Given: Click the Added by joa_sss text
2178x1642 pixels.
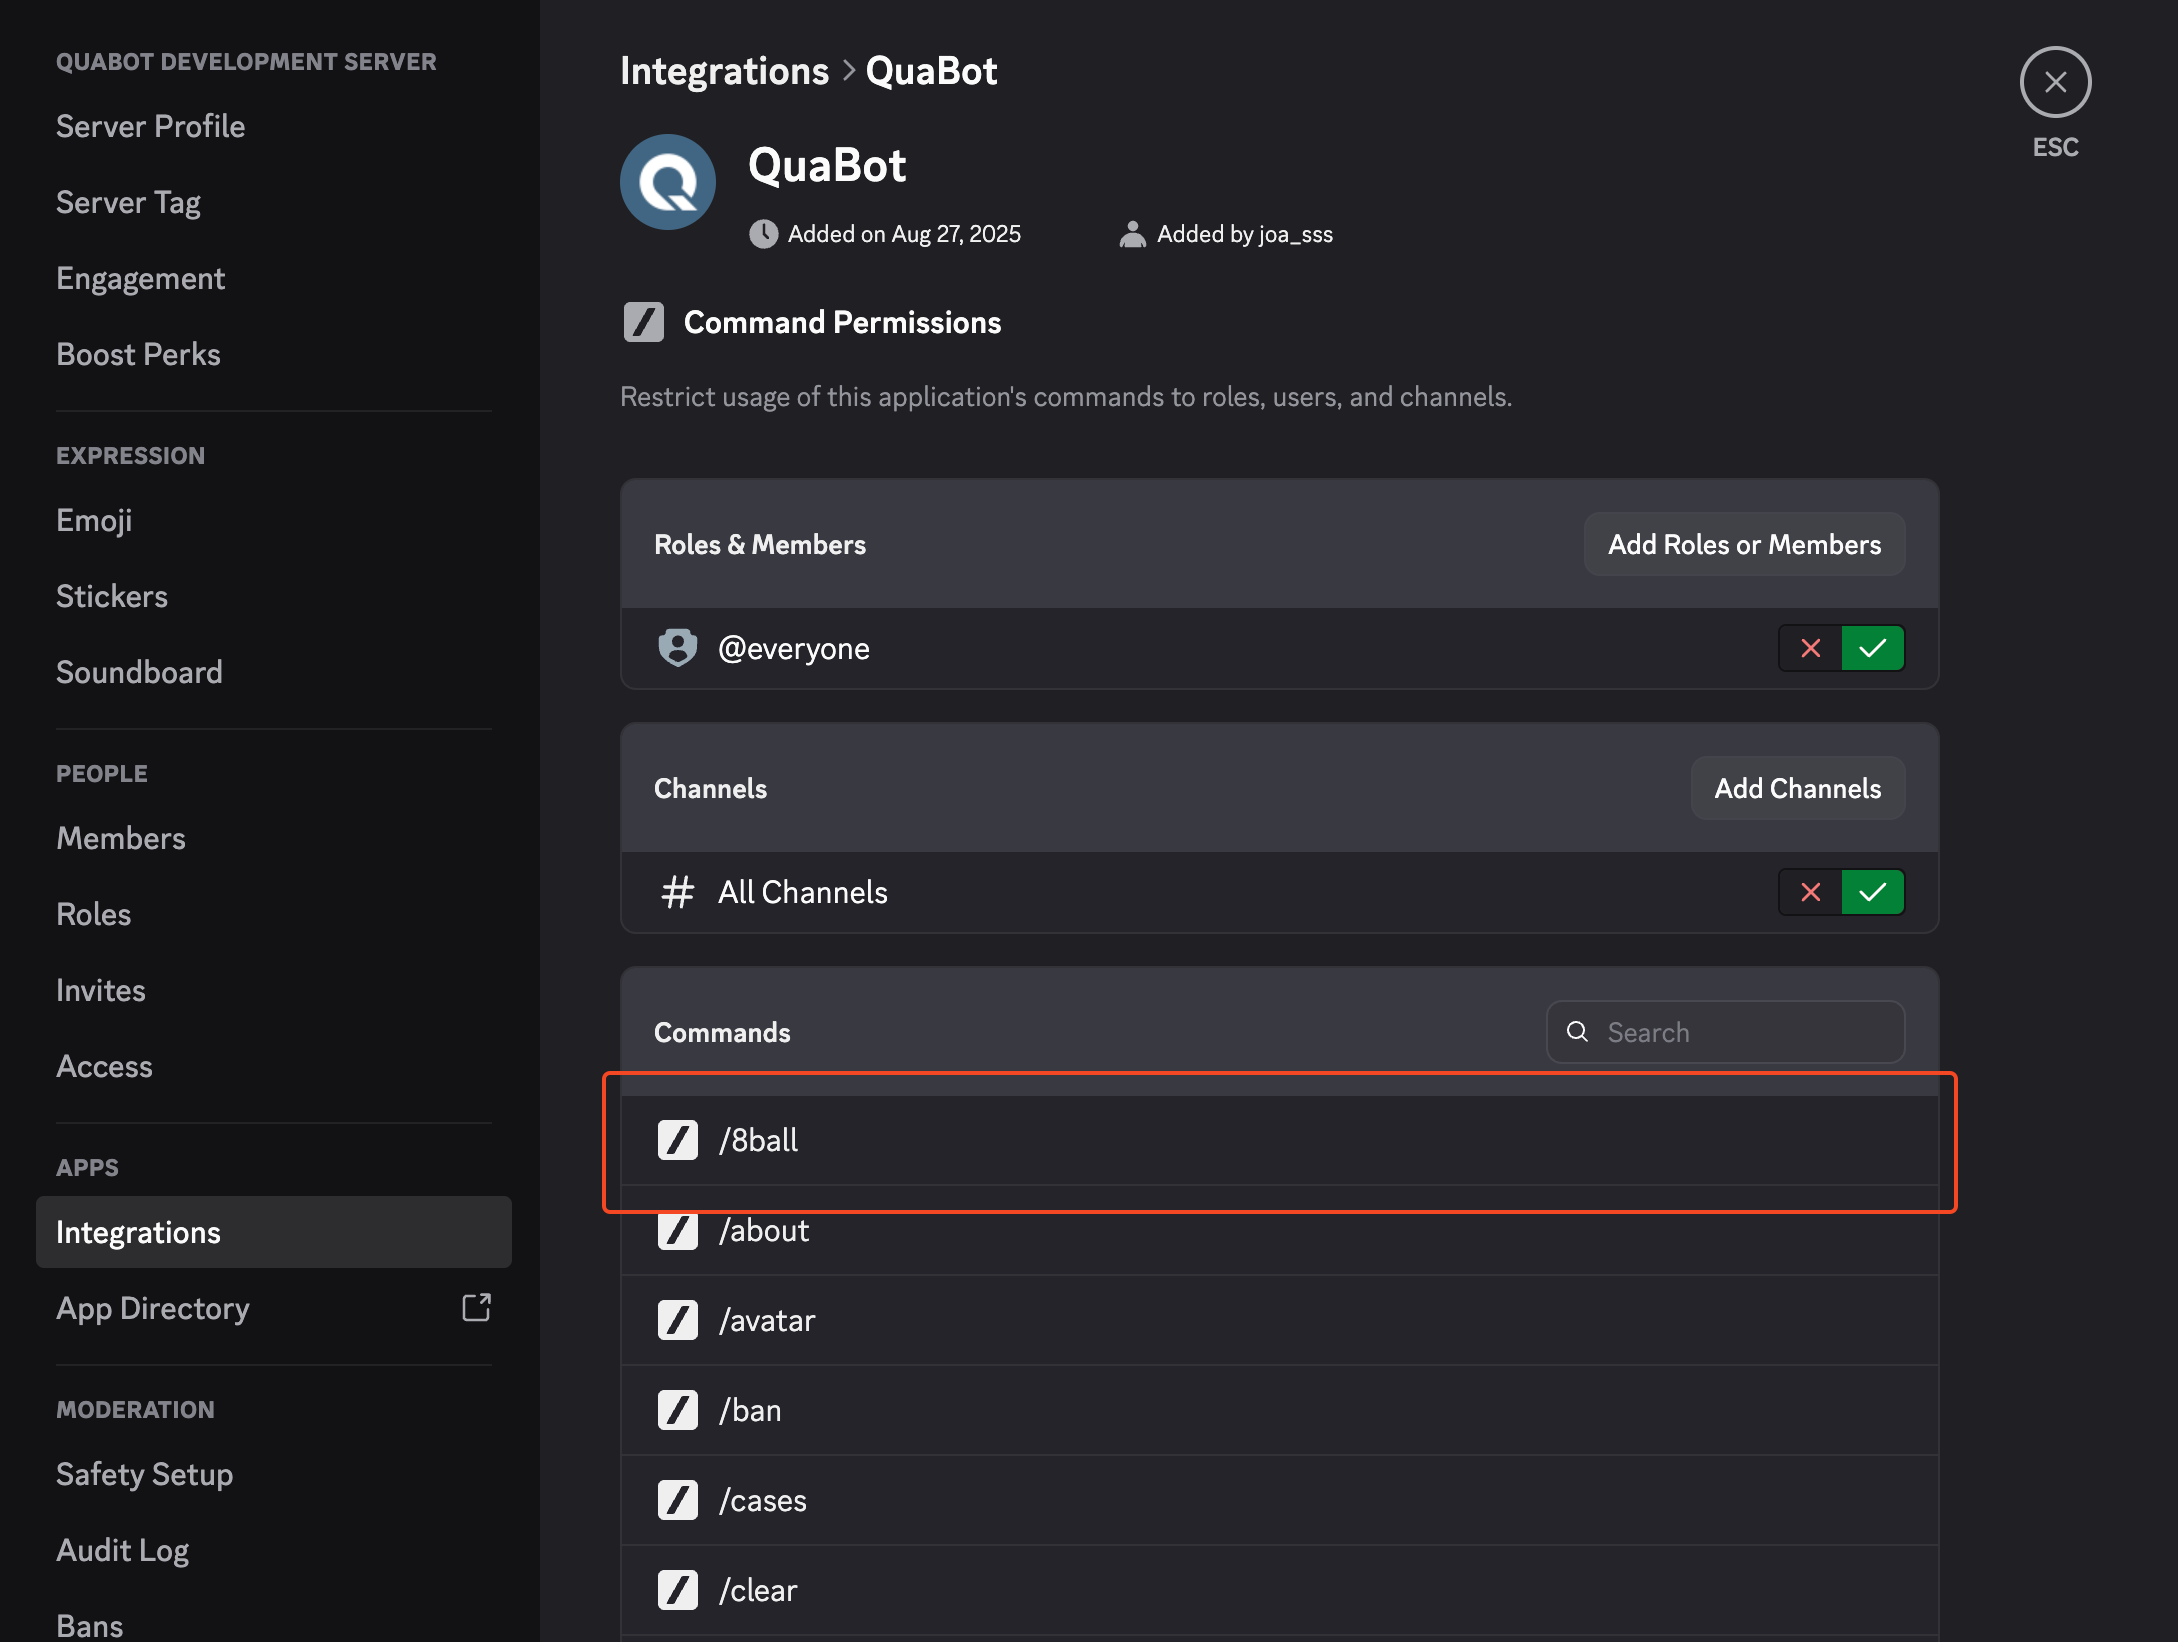Looking at the screenshot, I should click(1245, 234).
